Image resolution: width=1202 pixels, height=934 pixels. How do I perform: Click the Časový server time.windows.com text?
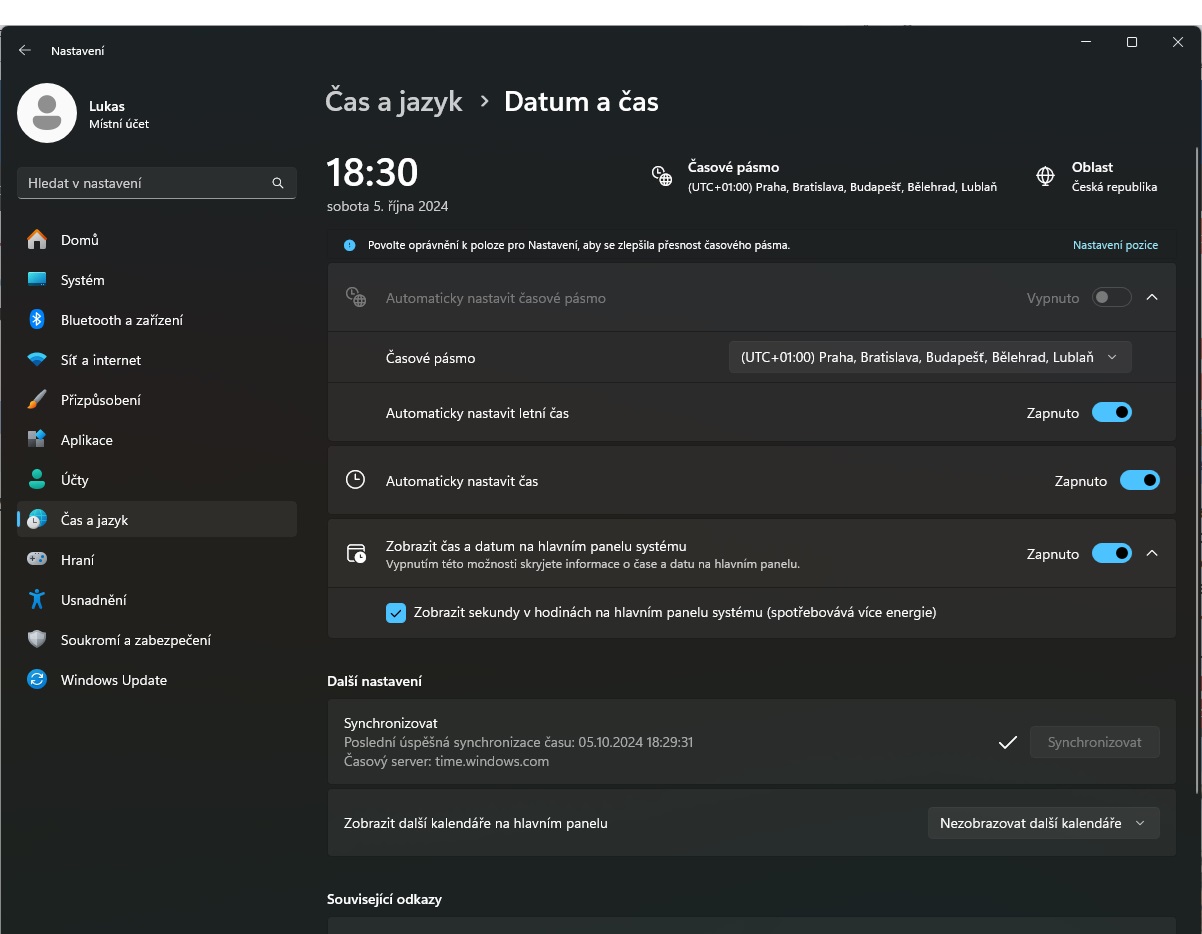[x=446, y=761]
